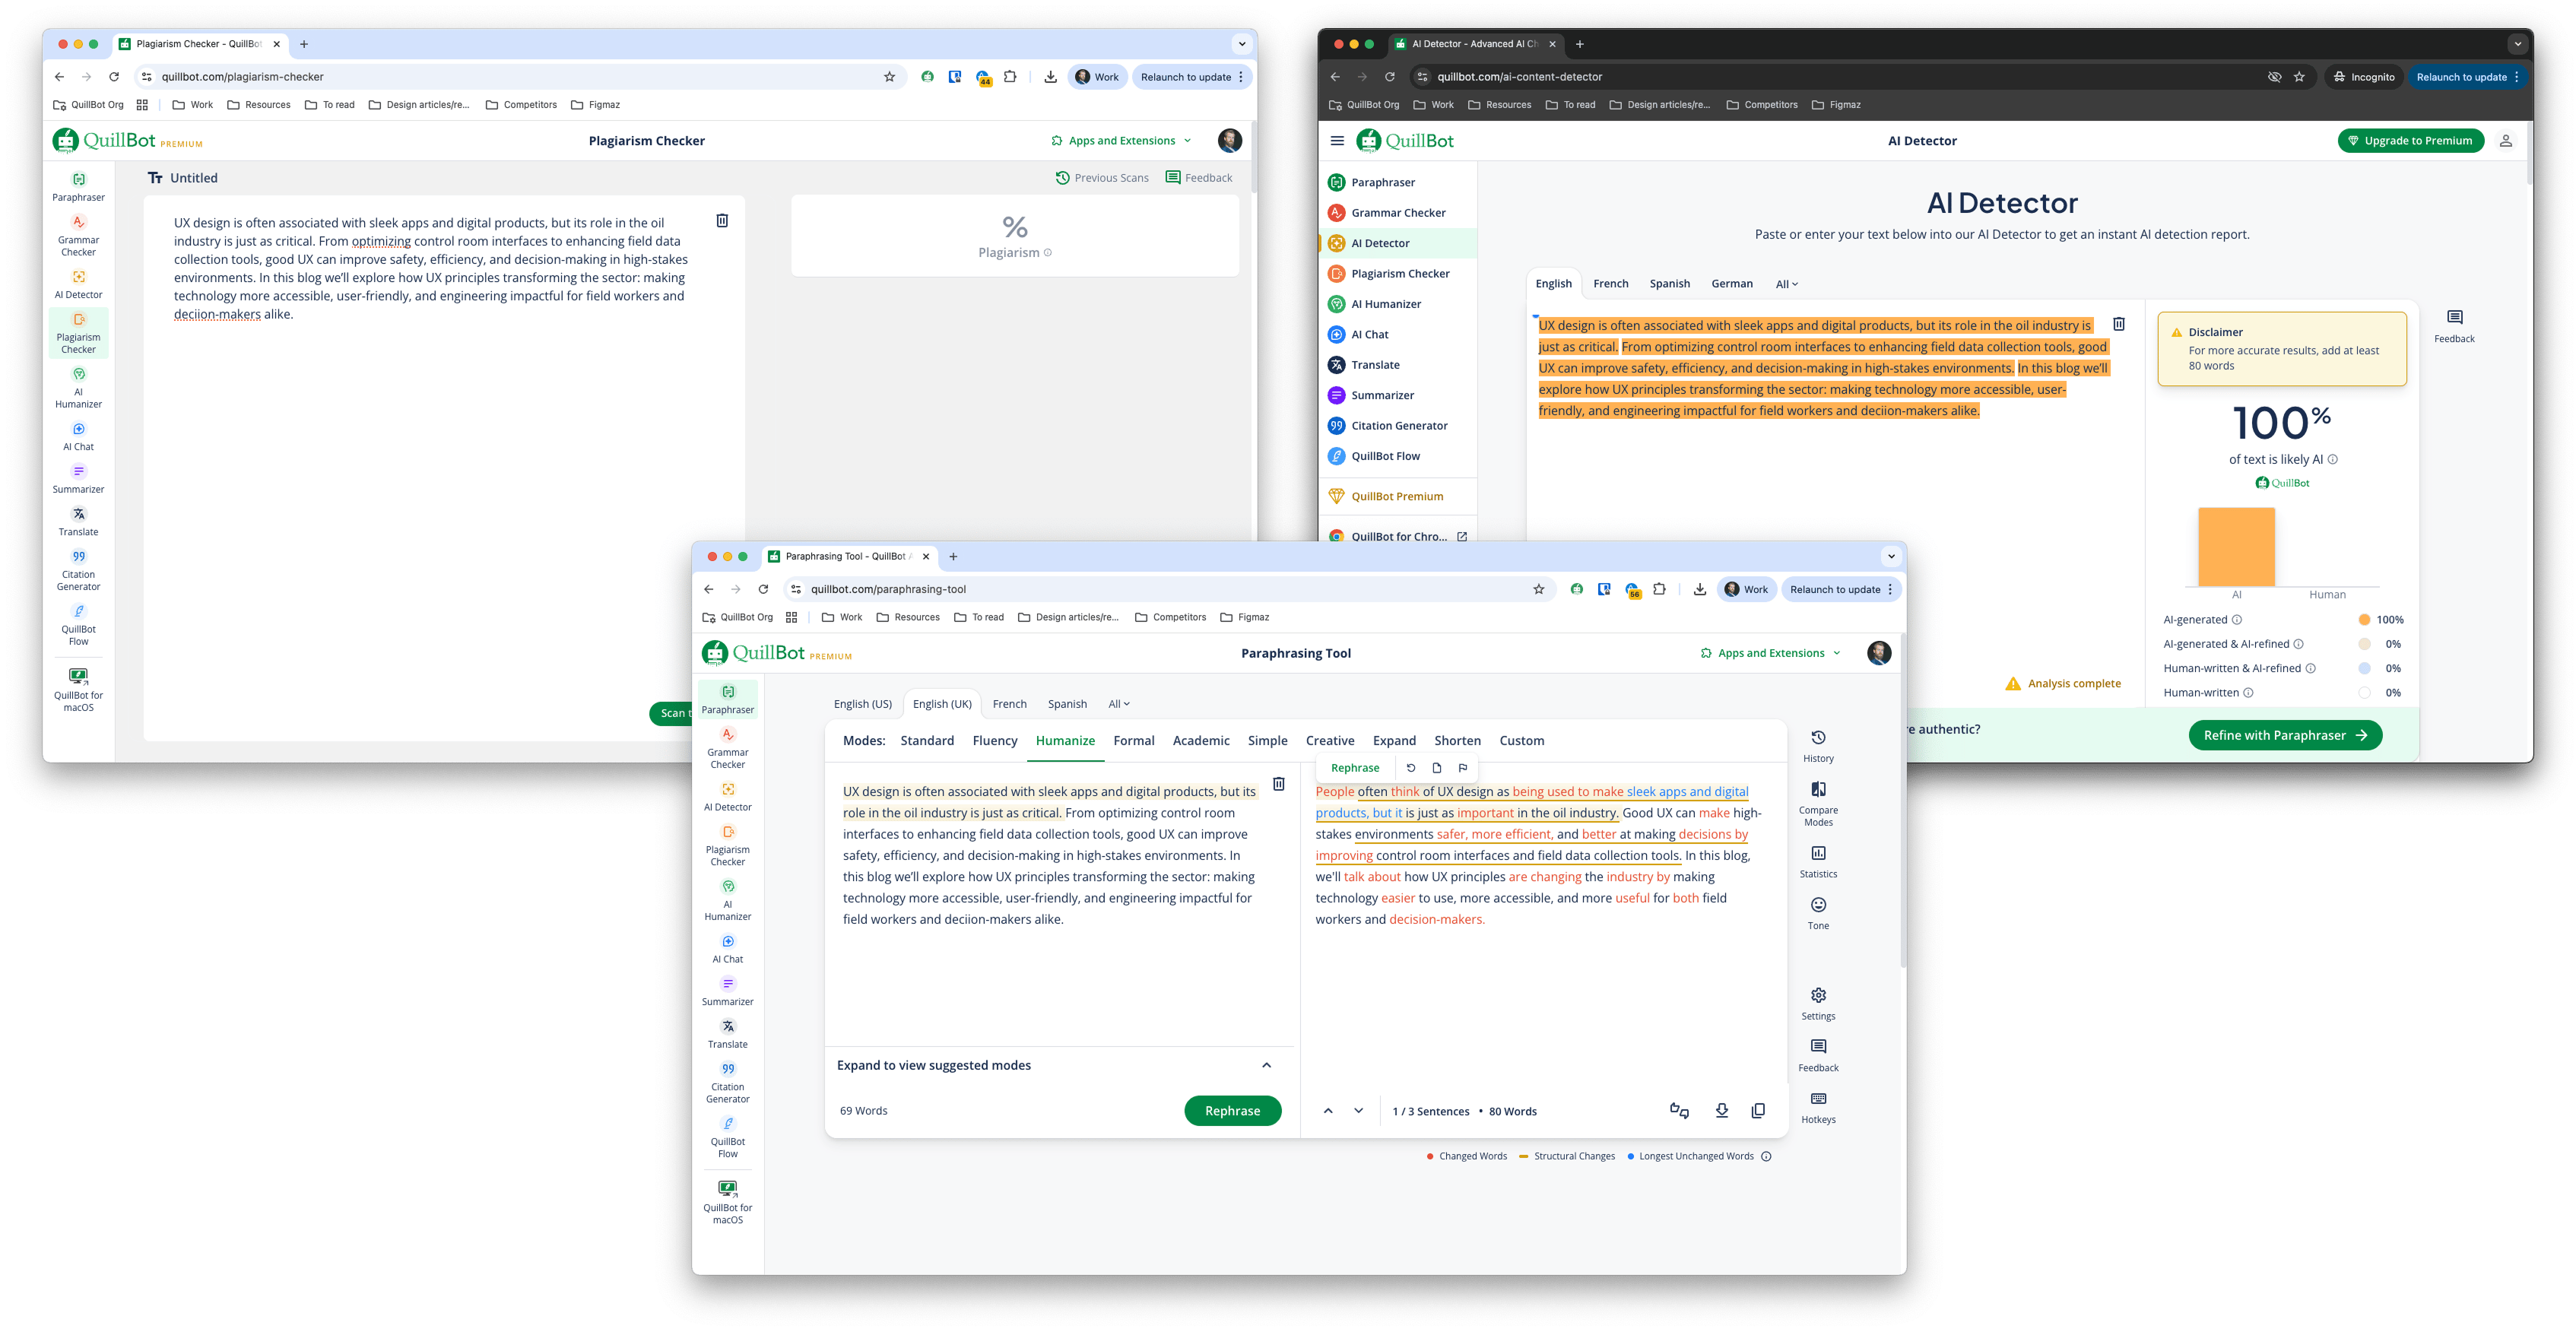Click the AI-generated orange legend dot
This screenshot has width=2576, height=1332.
[2363, 620]
